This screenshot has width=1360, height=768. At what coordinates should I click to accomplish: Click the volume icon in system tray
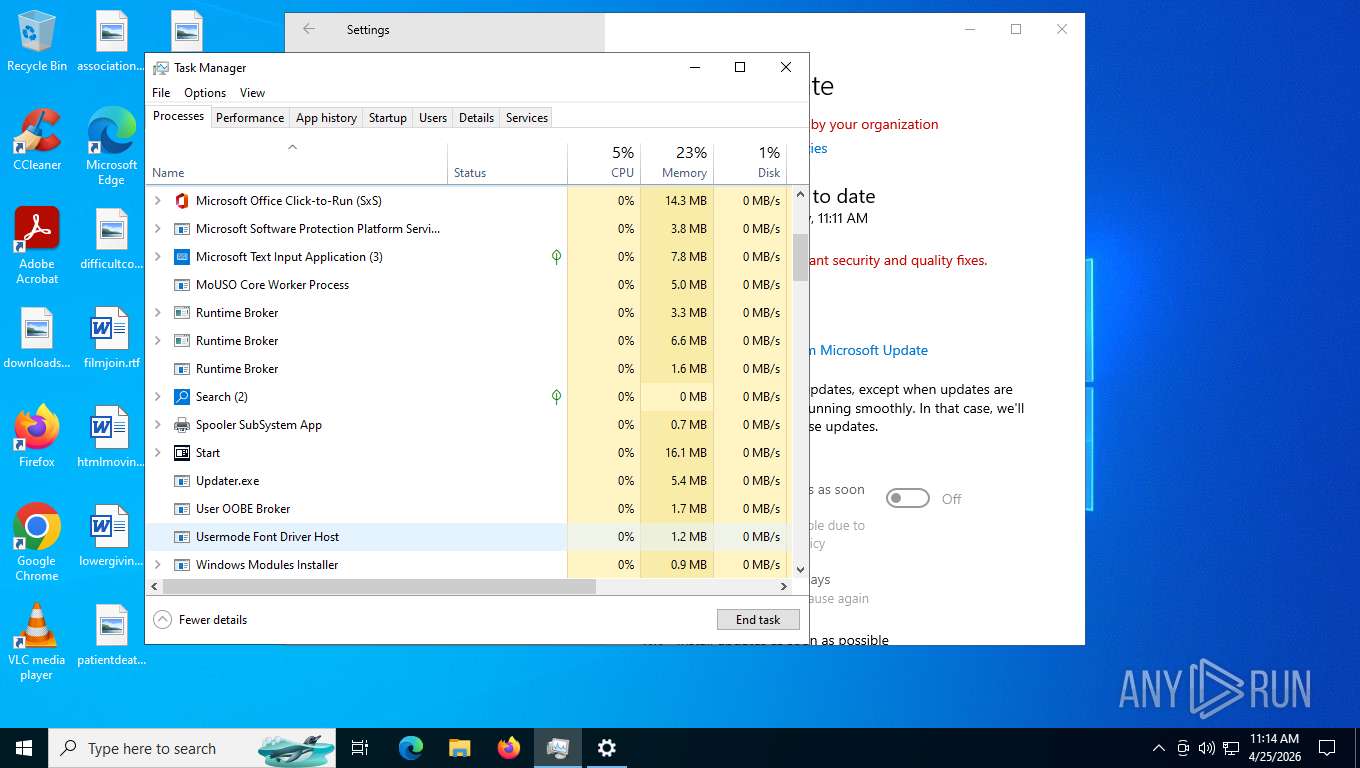[x=1206, y=748]
